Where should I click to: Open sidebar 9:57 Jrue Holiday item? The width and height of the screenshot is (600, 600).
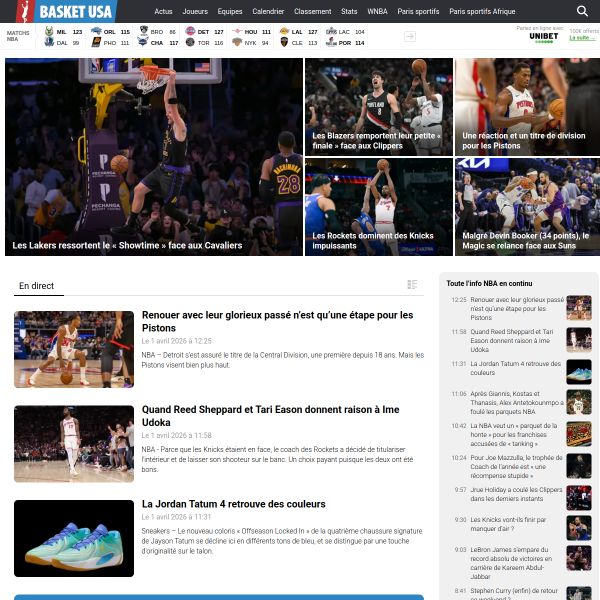[516, 494]
